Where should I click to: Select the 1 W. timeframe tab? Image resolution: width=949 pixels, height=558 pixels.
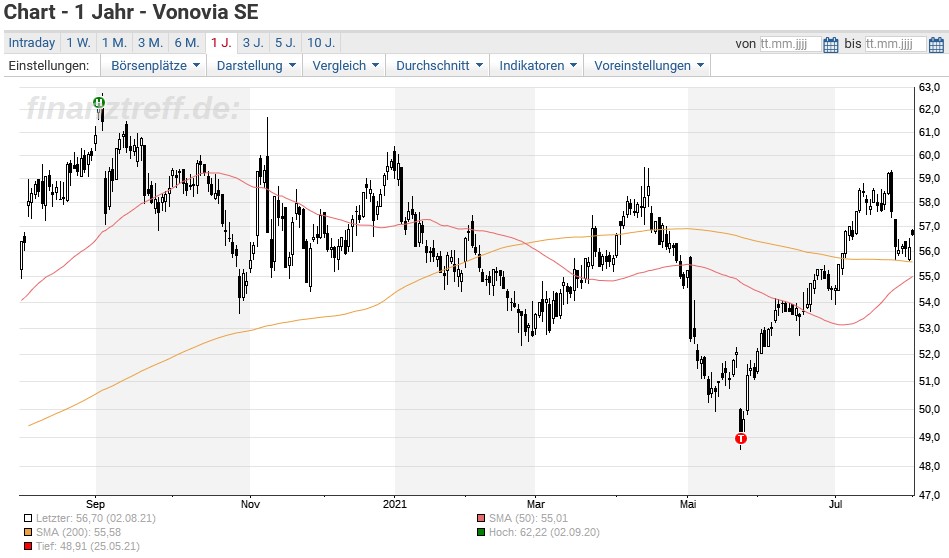[x=78, y=43]
